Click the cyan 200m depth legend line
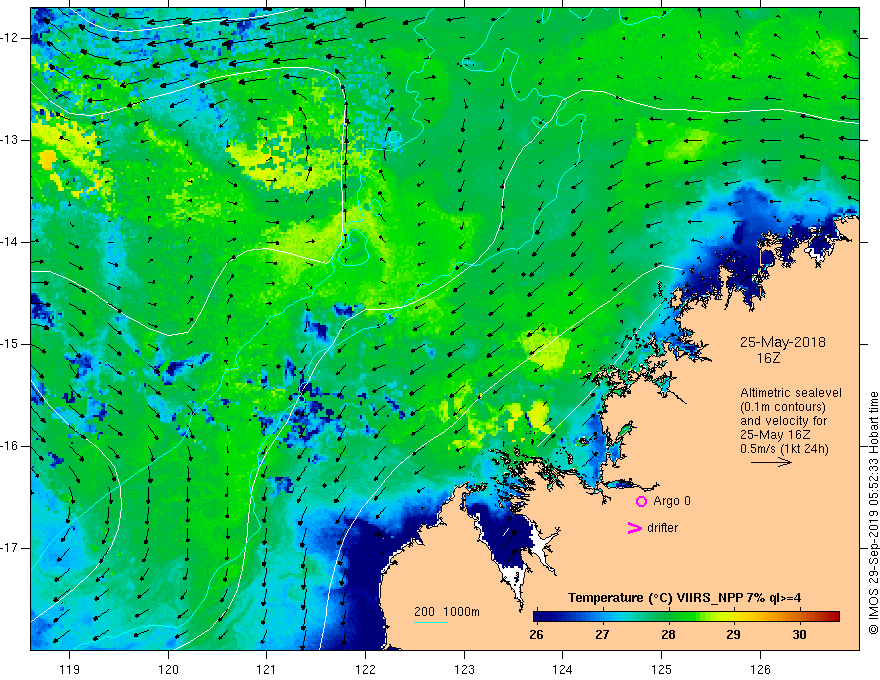This screenshot has width=880, height=680. [x=430, y=622]
